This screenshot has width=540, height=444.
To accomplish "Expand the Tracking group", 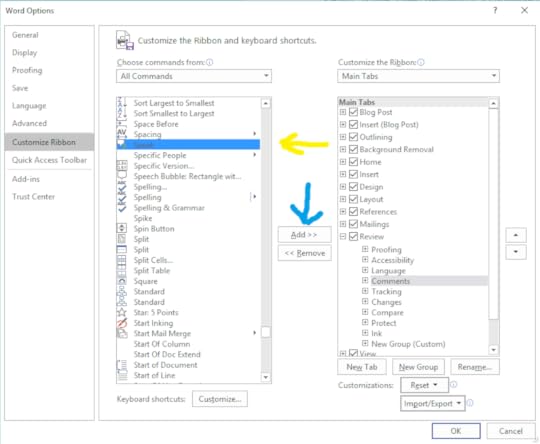I will tap(365, 291).
